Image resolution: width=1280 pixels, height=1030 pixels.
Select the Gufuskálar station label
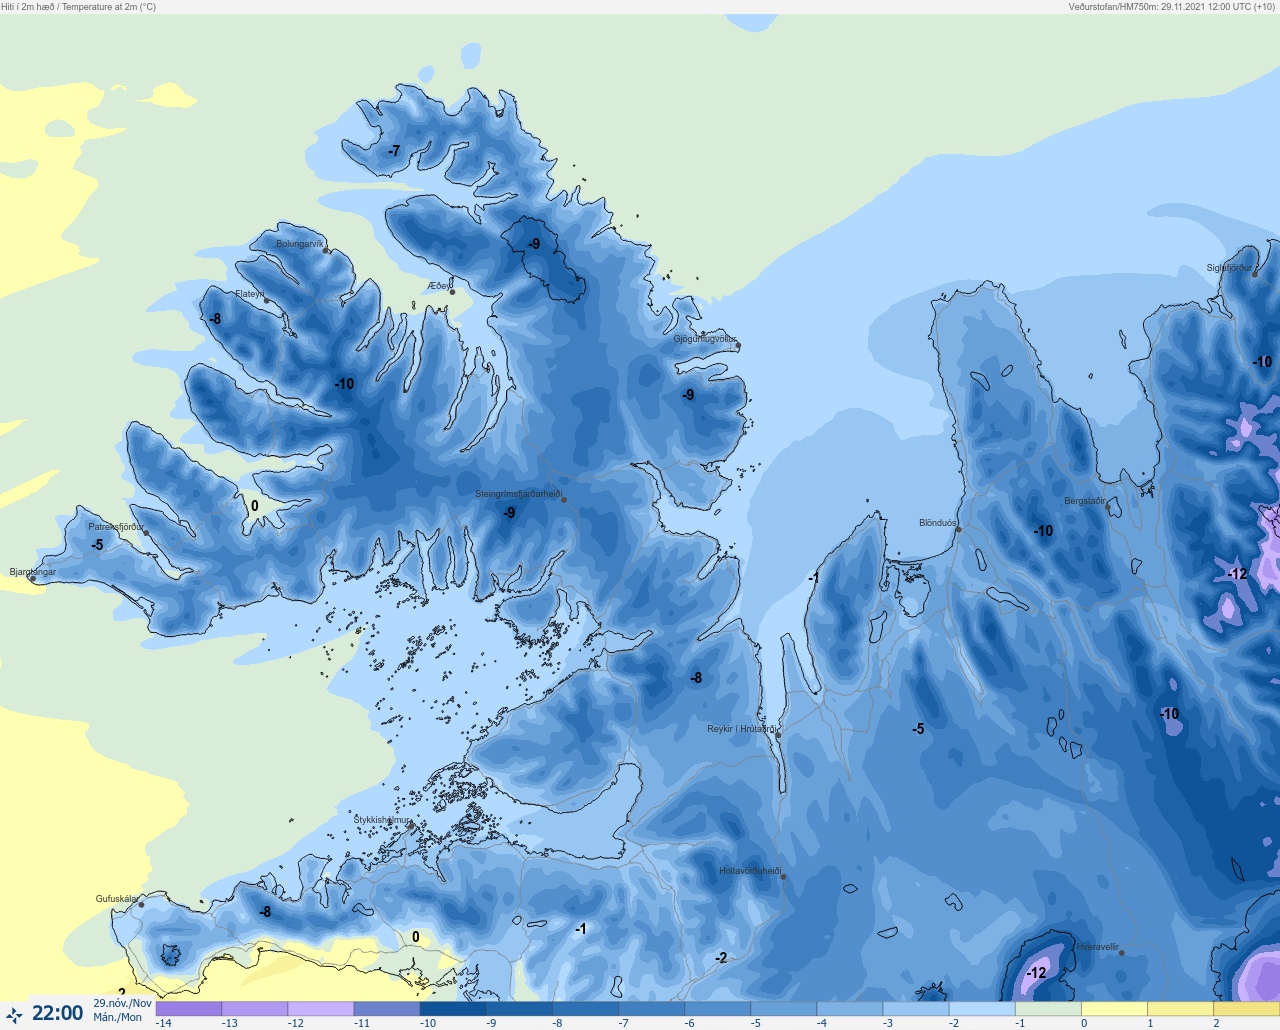(117, 899)
